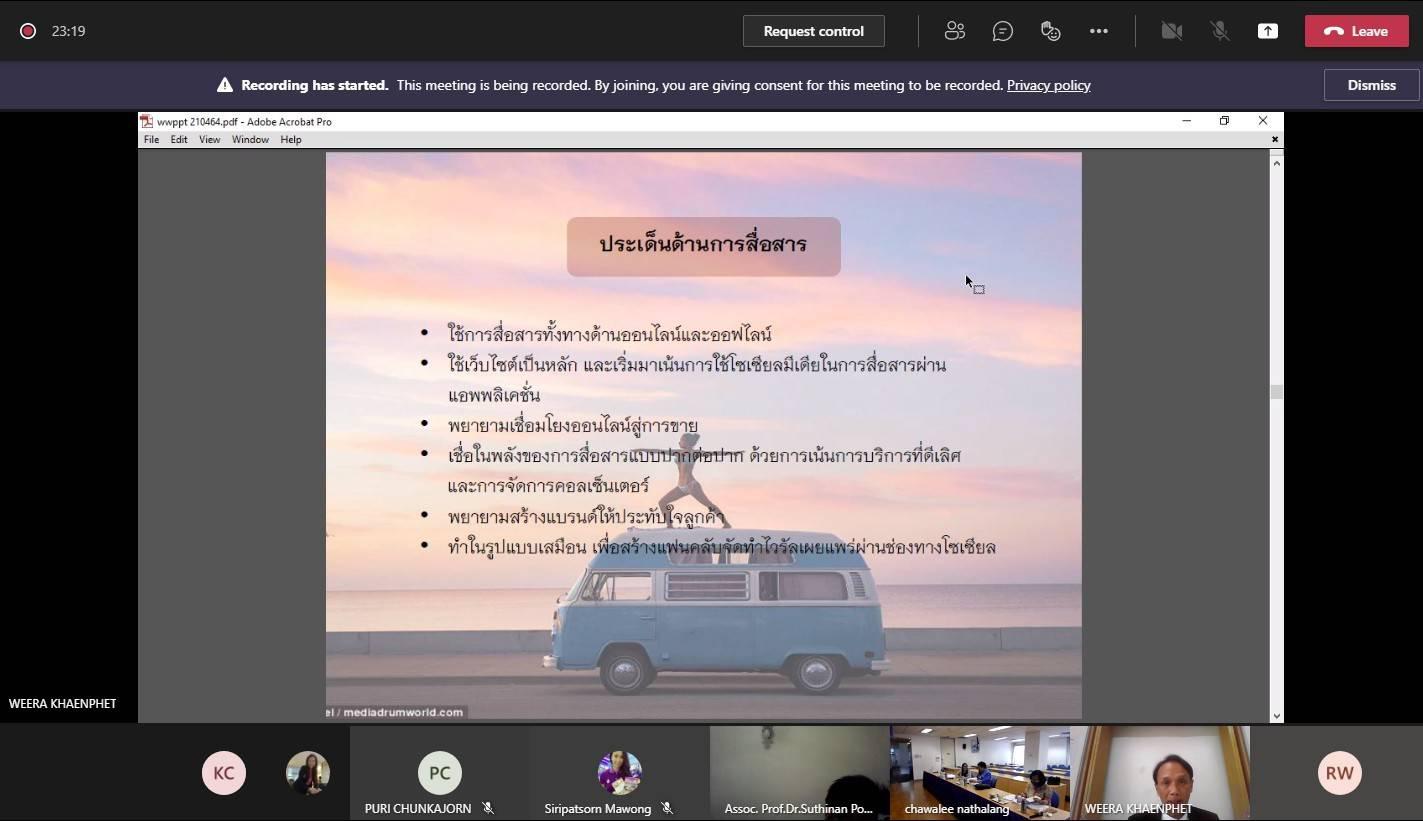Open the Privacy policy link
Screen dimensions: 1423x821
[x=1048, y=85]
